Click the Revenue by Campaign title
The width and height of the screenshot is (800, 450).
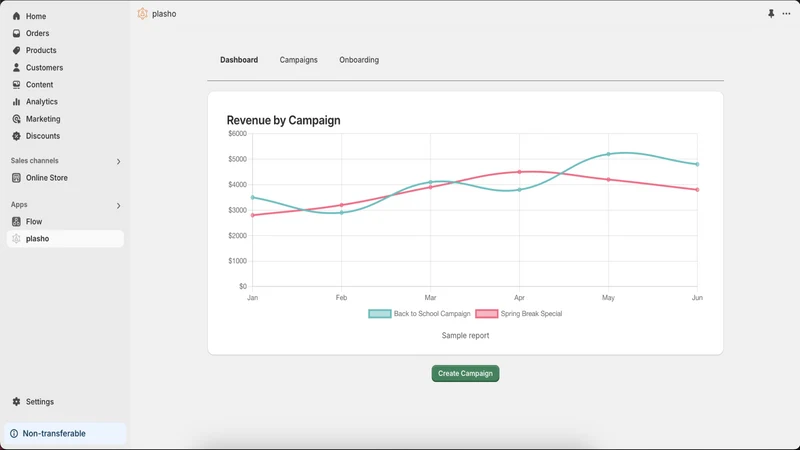283,120
